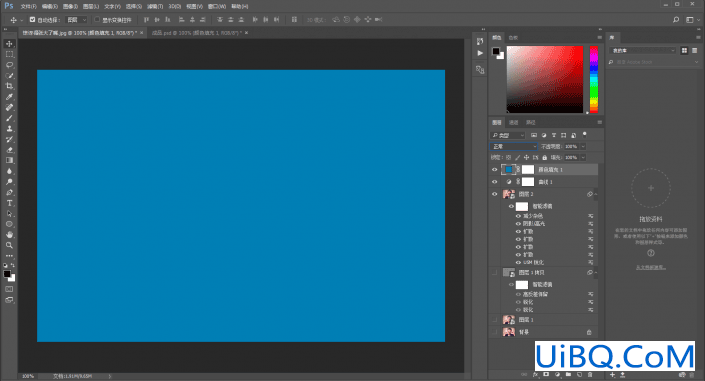Open the Actions panel play icon
The image size is (705, 381).
click(x=480, y=53)
